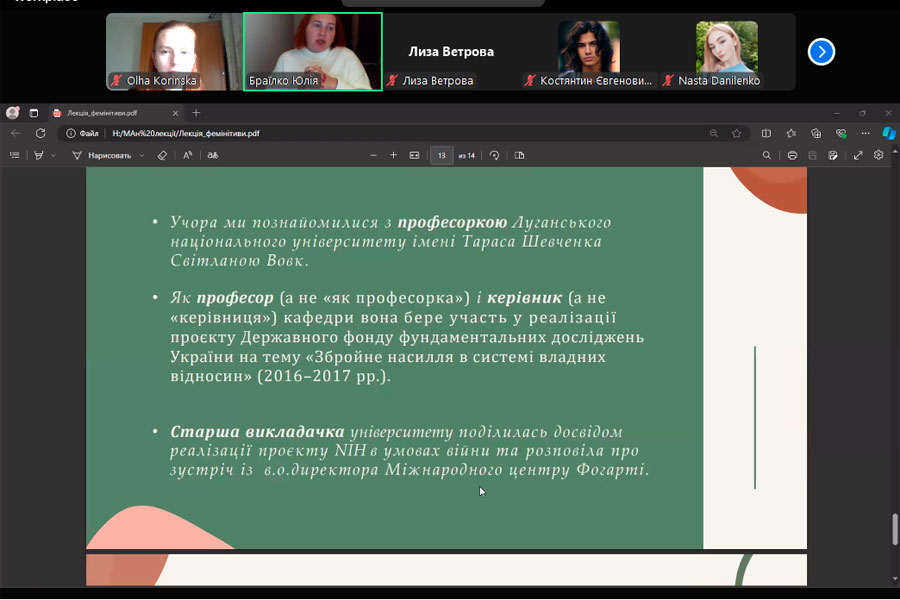900x600 pixels.
Task: Open Edge Settings and more menu
Action: pyautogui.click(x=865, y=133)
